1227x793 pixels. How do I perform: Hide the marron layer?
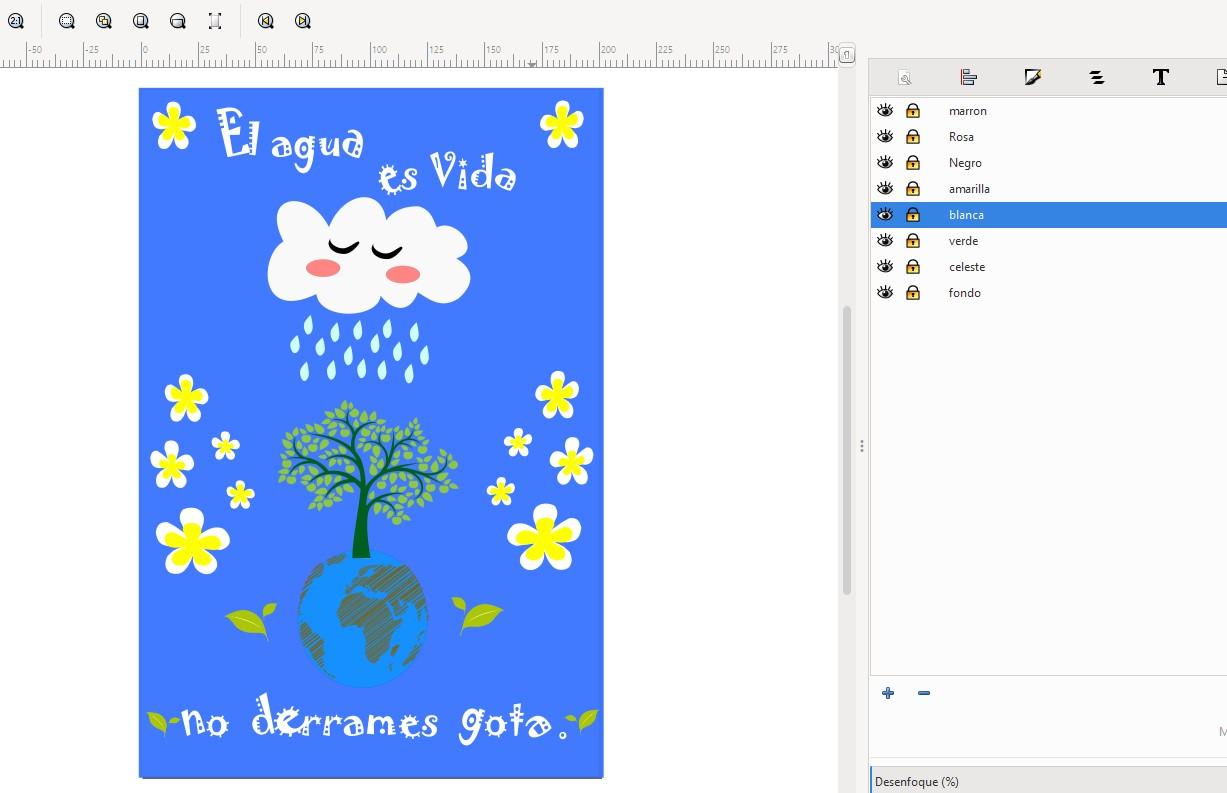click(x=885, y=111)
